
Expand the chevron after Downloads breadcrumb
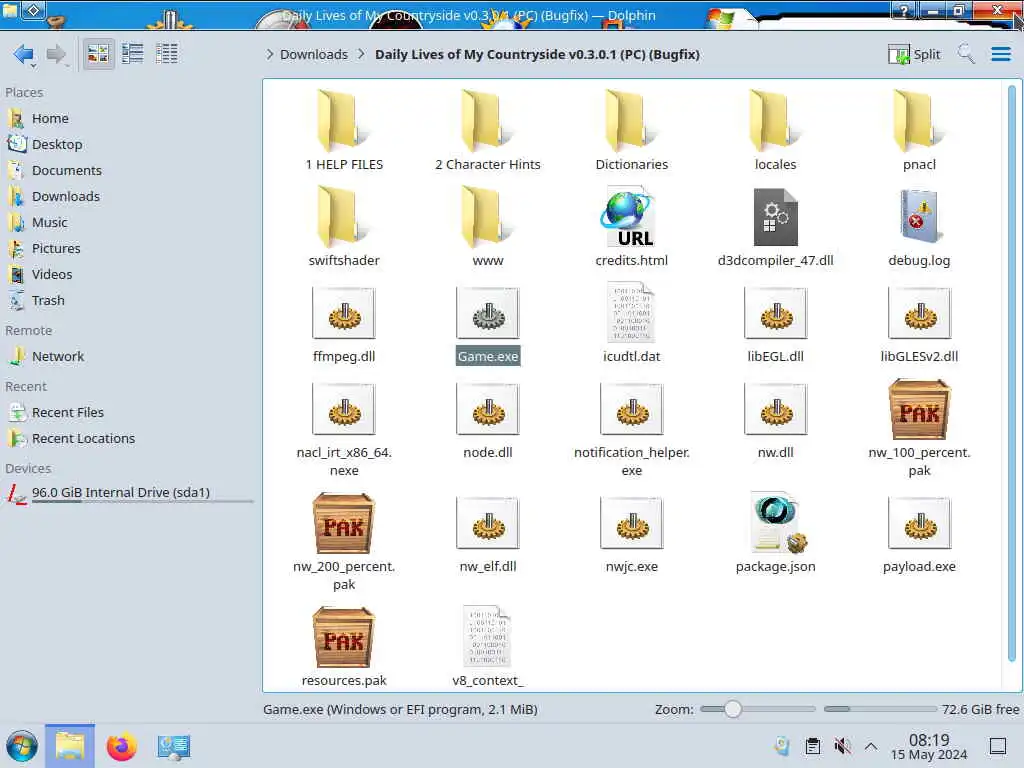click(x=361, y=54)
